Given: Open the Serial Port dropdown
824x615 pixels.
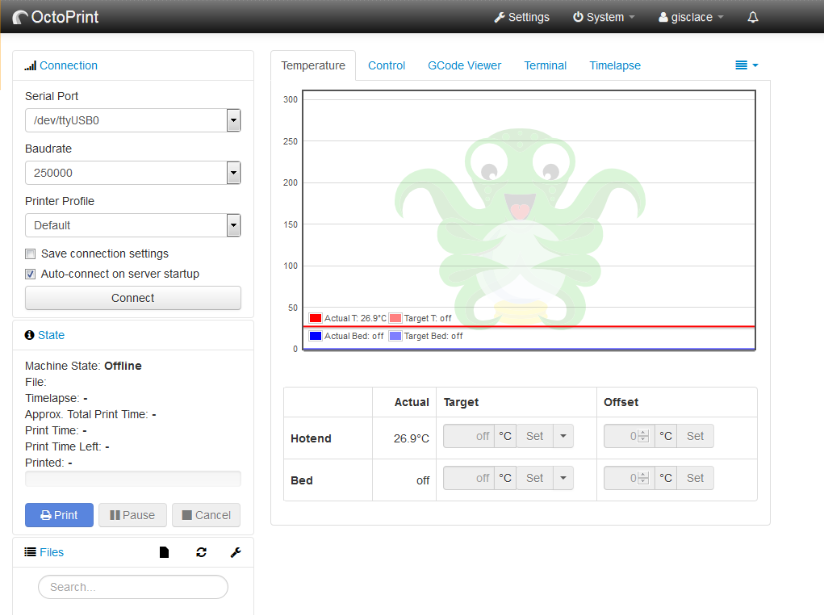Looking at the screenshot, I should [133, 120].
